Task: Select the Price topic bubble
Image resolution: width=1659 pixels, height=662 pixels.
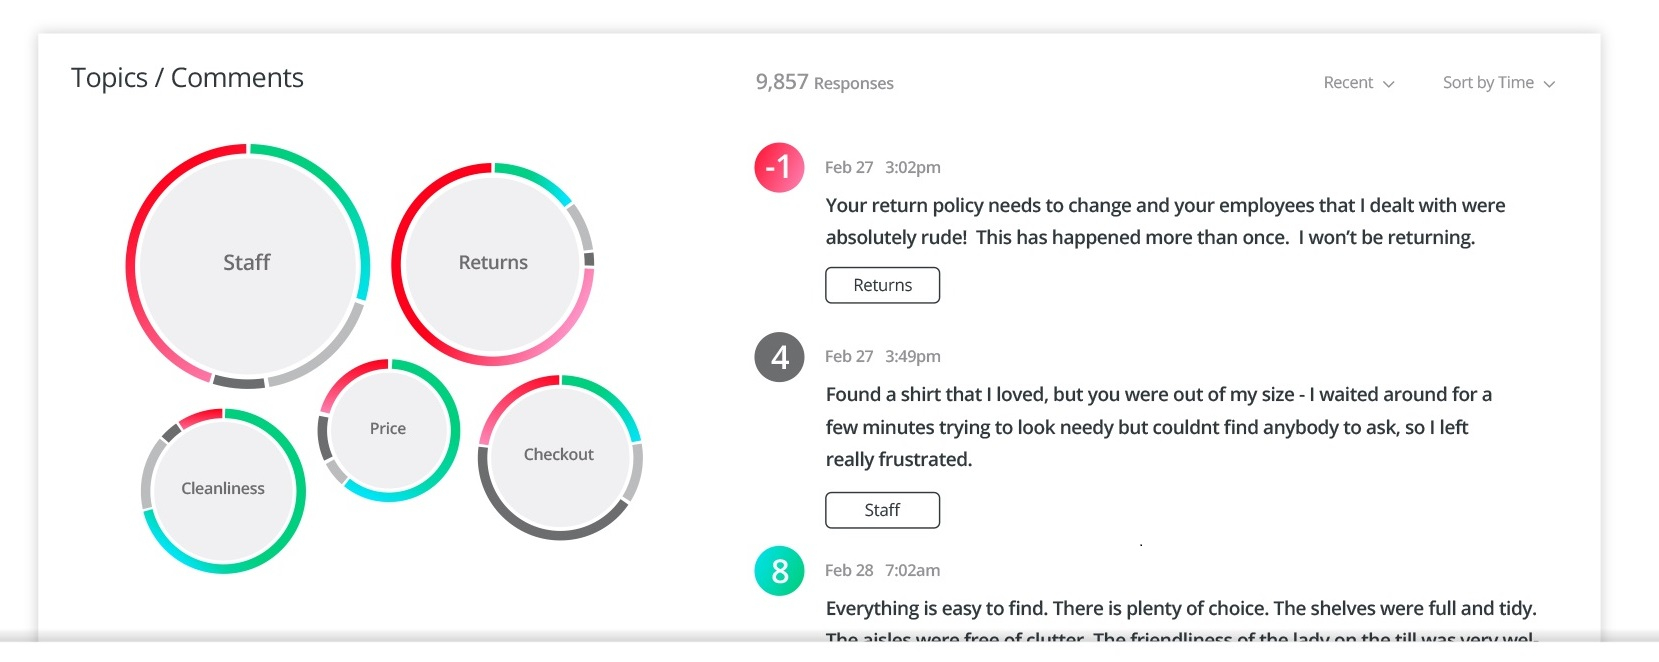Action: (388, 429)
